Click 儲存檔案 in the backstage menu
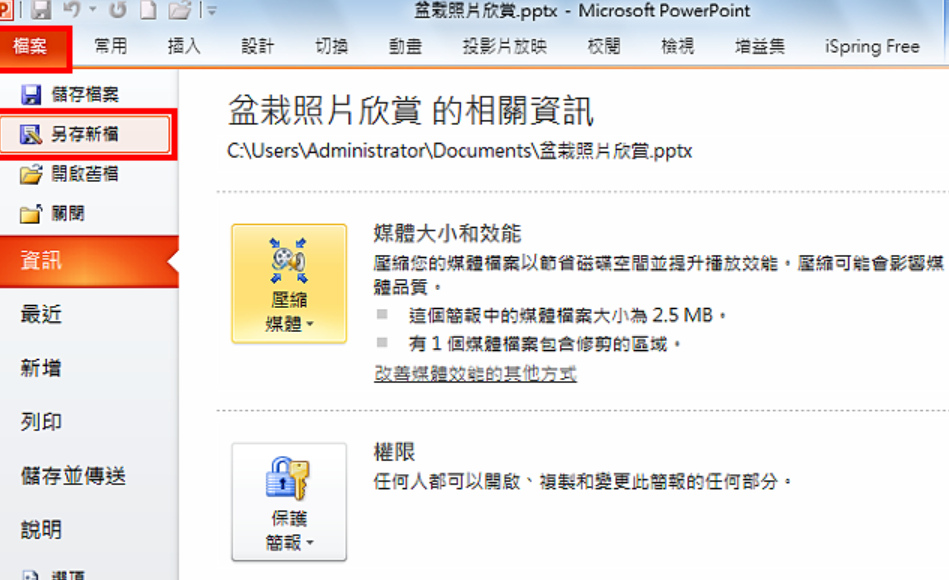 click(x=85, y=94)
